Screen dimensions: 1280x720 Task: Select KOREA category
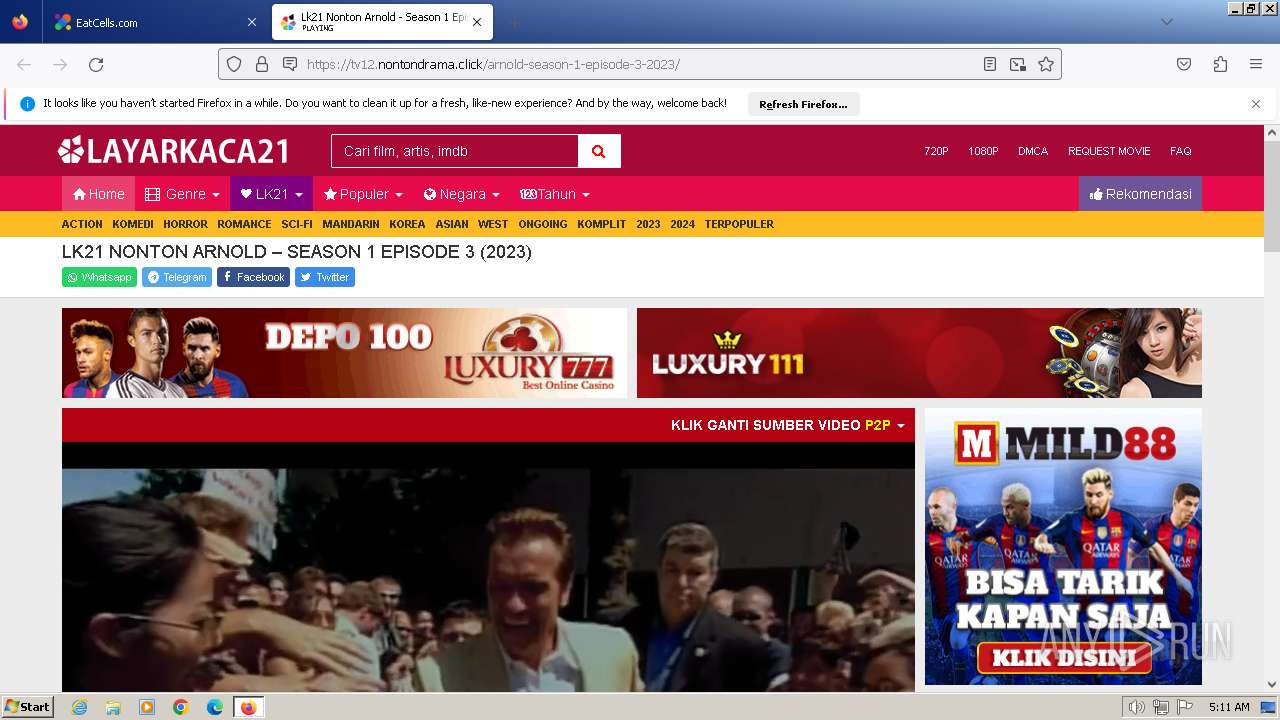407,224
